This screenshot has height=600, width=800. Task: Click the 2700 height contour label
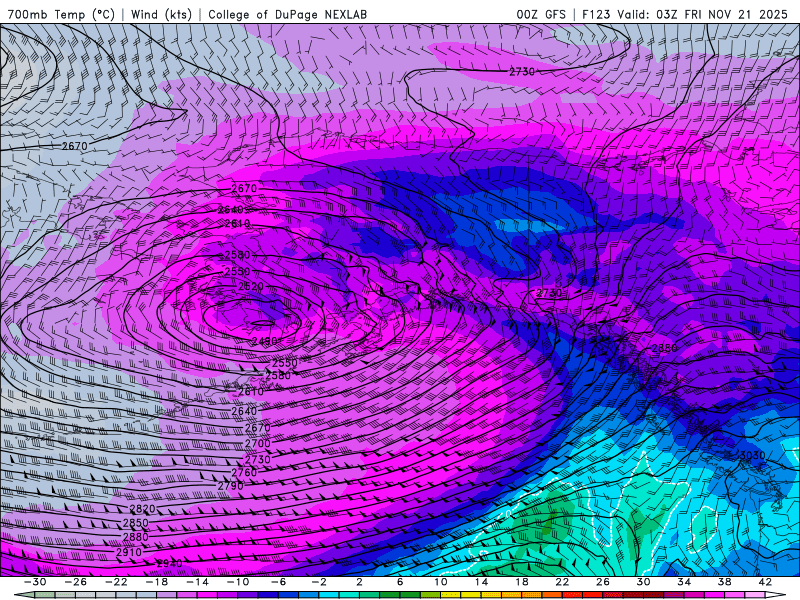pyautogui.click(x=258, y=443)
